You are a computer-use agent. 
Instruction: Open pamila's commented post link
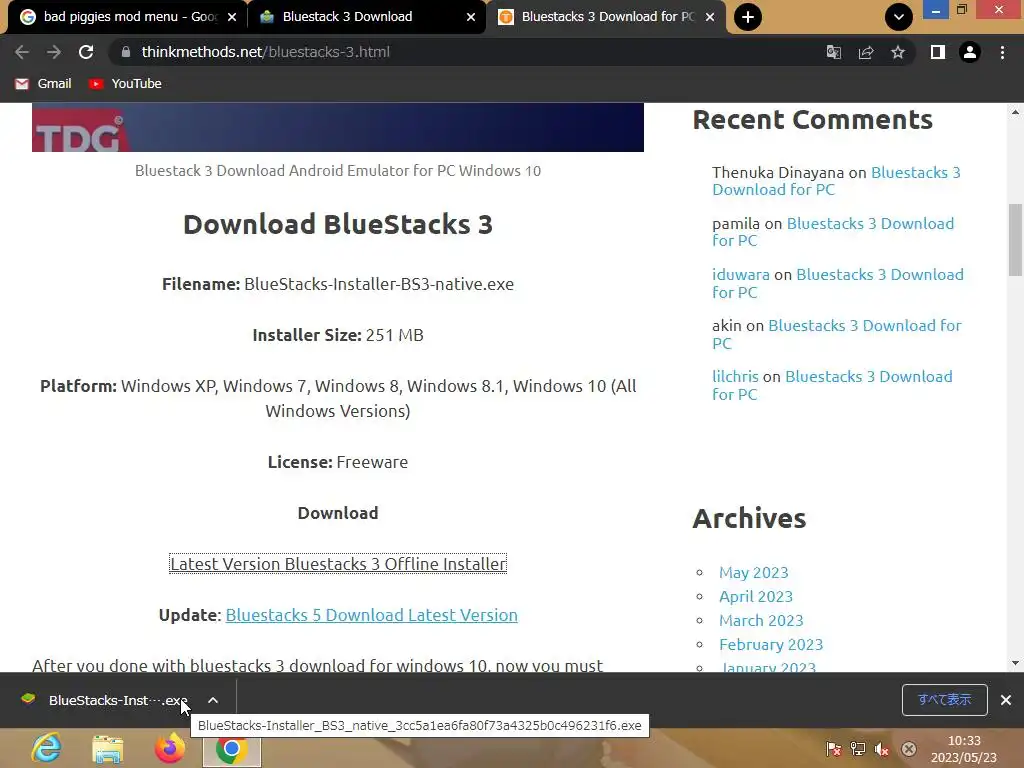coord(833,232)
